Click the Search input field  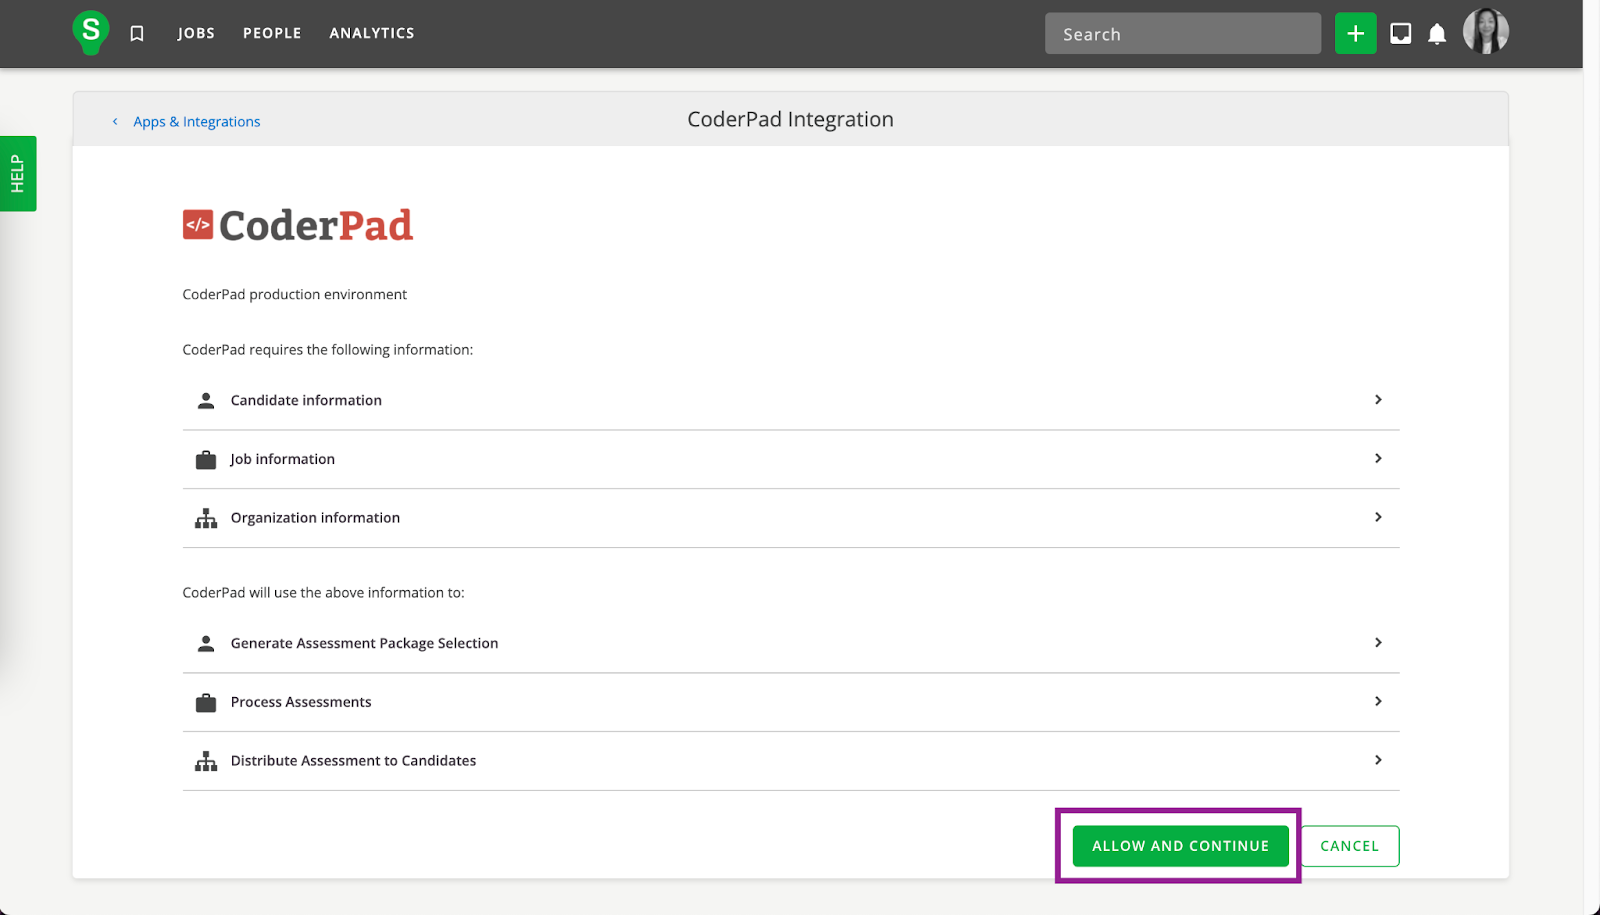pyautogui.click(x=1182, y=34)
